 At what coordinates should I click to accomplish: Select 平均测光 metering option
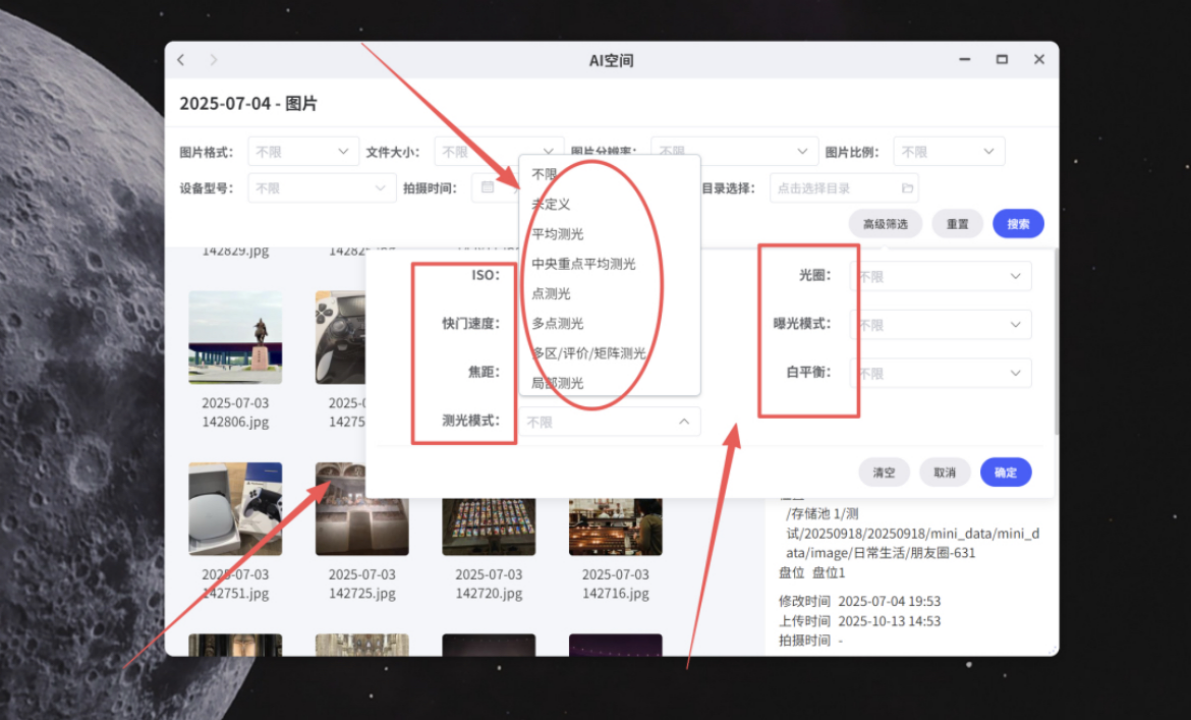(x=557, y=233)
